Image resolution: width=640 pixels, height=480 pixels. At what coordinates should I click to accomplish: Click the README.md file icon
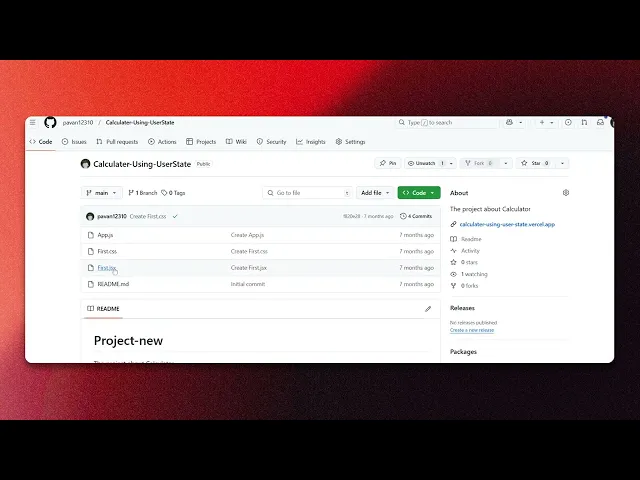tap(91, 284)
